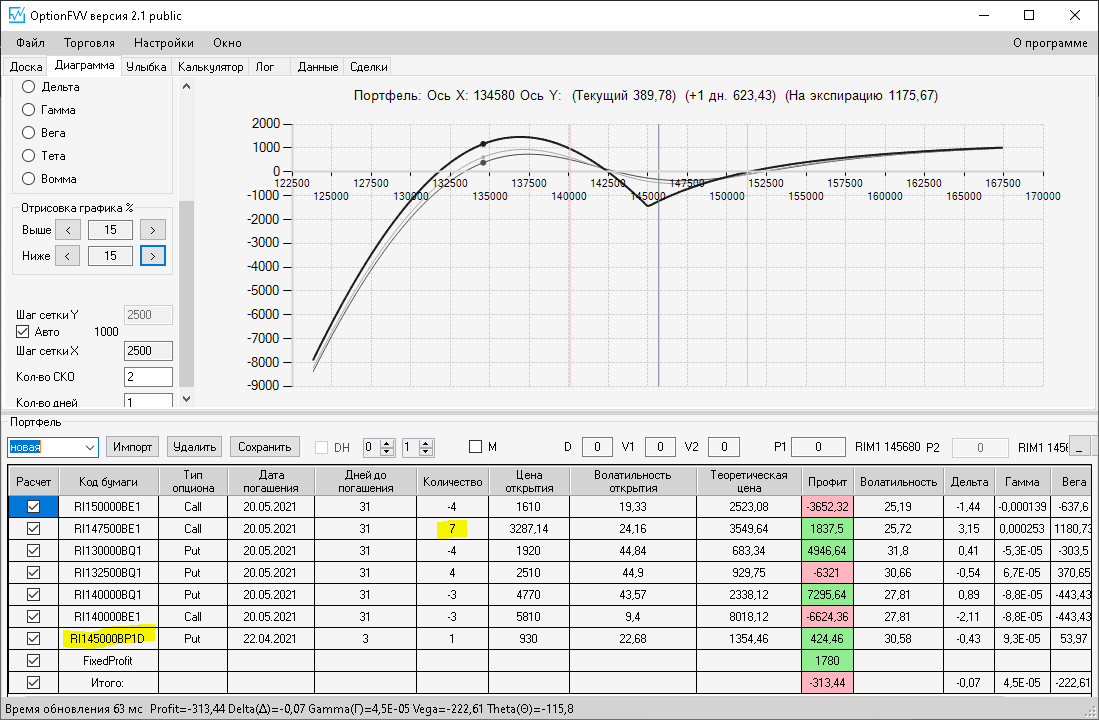Click the Выше percentage value field

(x=110, y=230)
